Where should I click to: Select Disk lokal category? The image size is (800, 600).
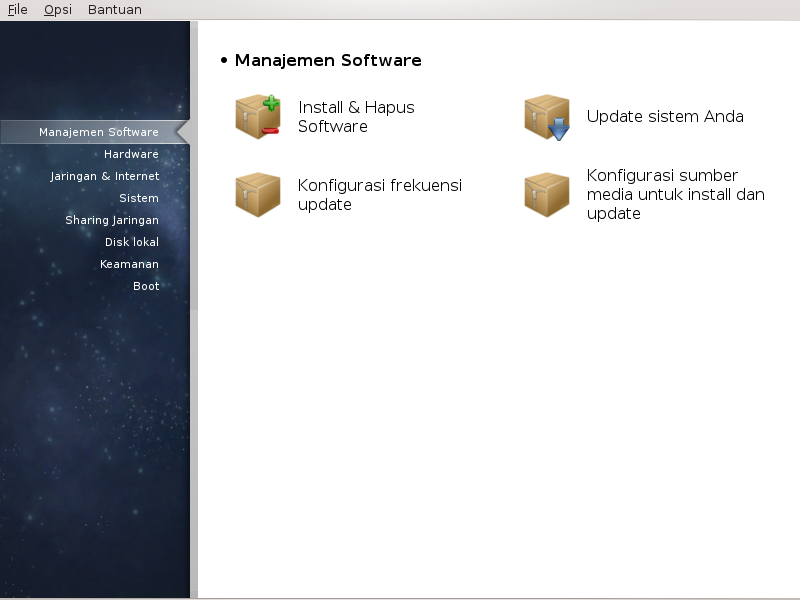pos(132,242)
